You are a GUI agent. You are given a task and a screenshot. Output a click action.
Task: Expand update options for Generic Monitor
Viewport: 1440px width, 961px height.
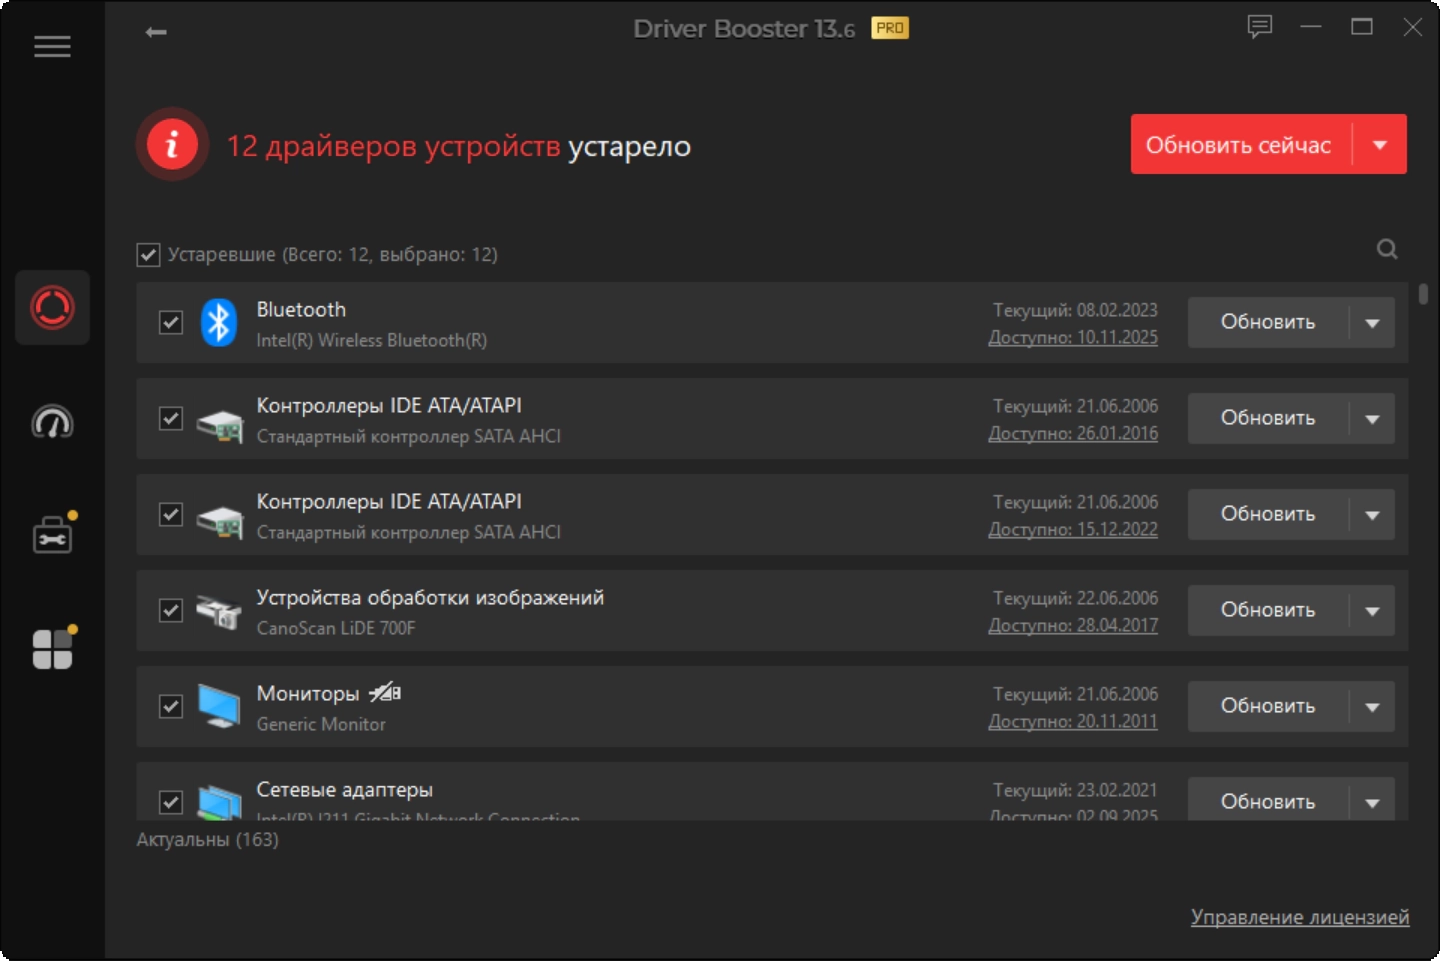(1372, 707)
